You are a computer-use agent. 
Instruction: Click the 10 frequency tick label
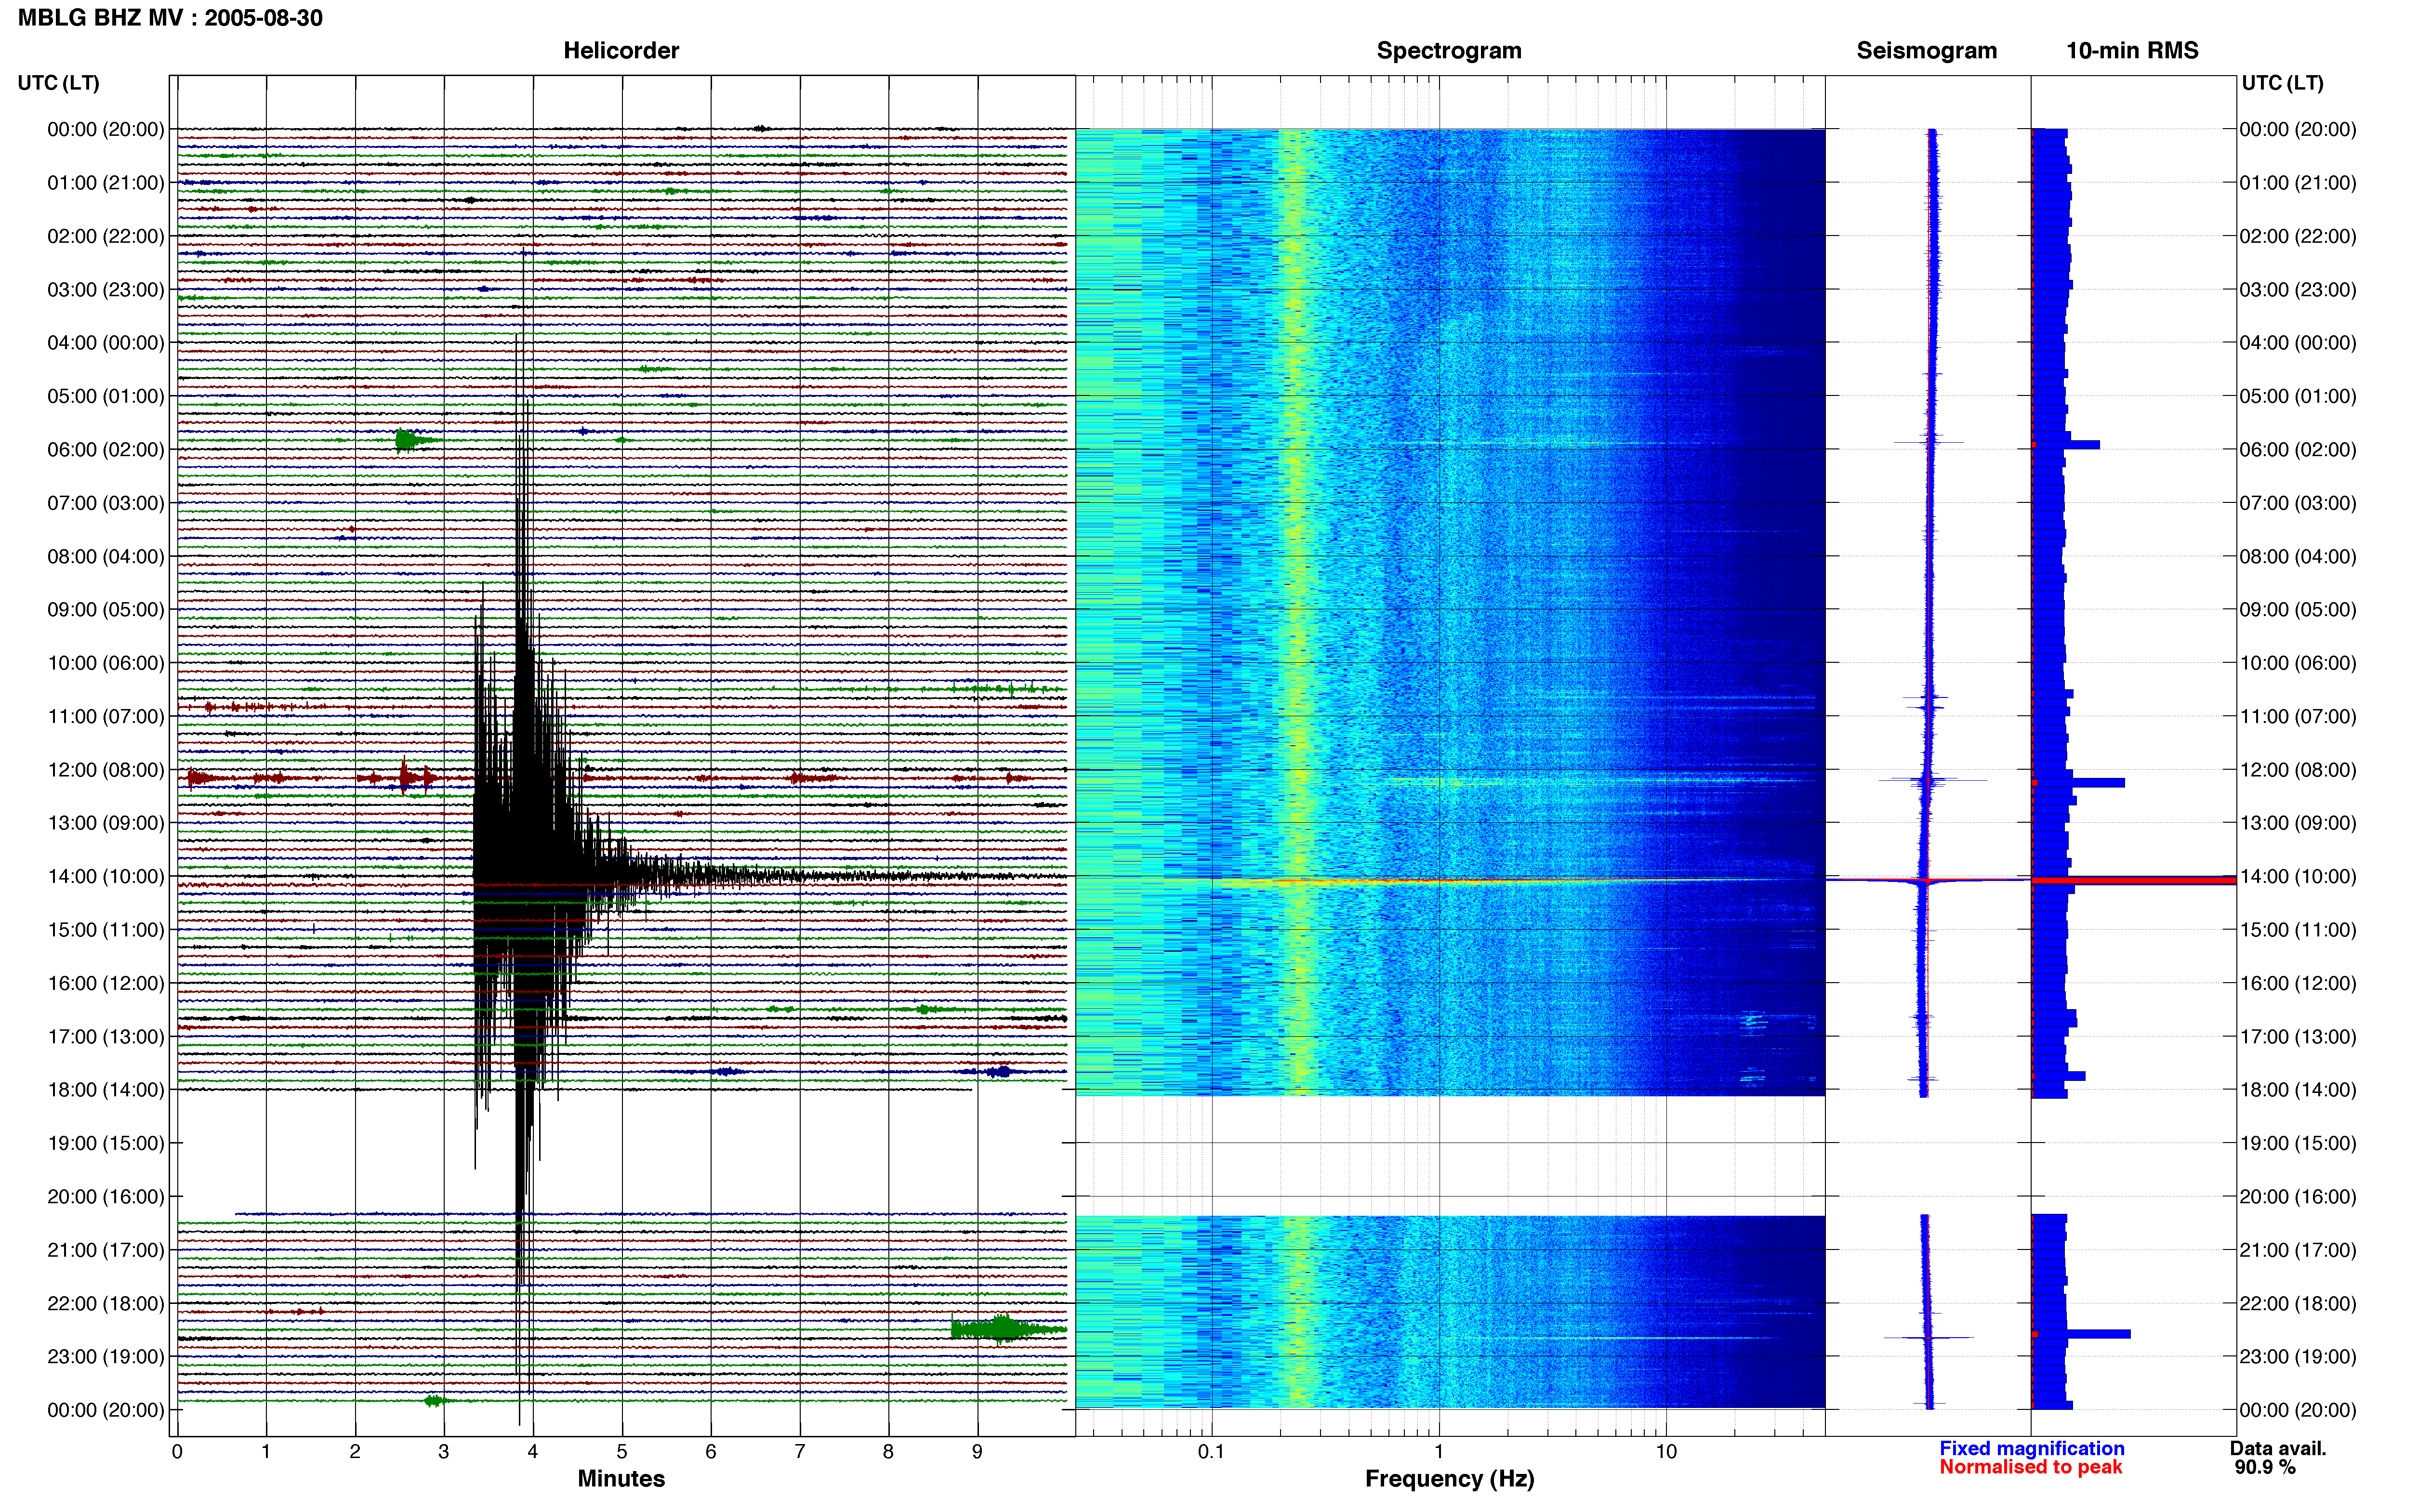pyautogui.click(x=1666, y=1451)
